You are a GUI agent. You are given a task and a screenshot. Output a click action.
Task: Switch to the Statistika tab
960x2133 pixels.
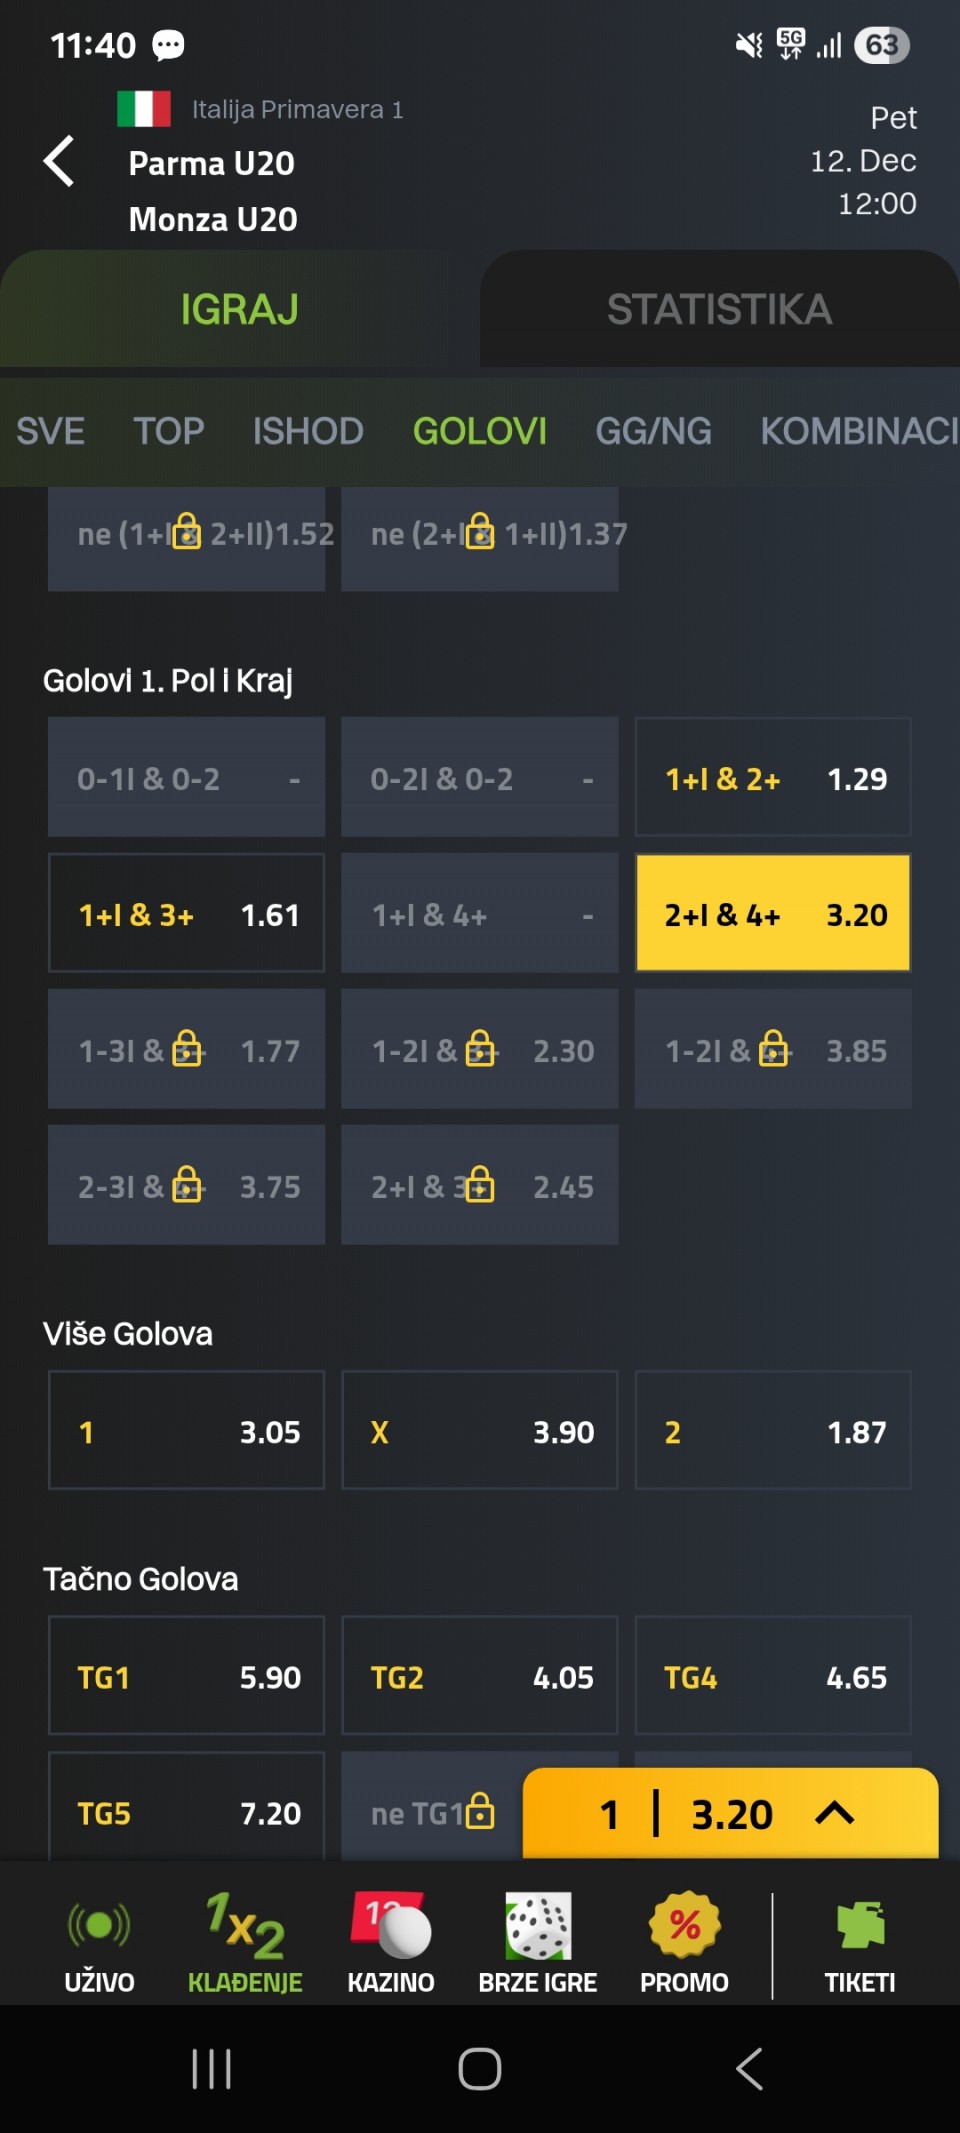[719, 310]
